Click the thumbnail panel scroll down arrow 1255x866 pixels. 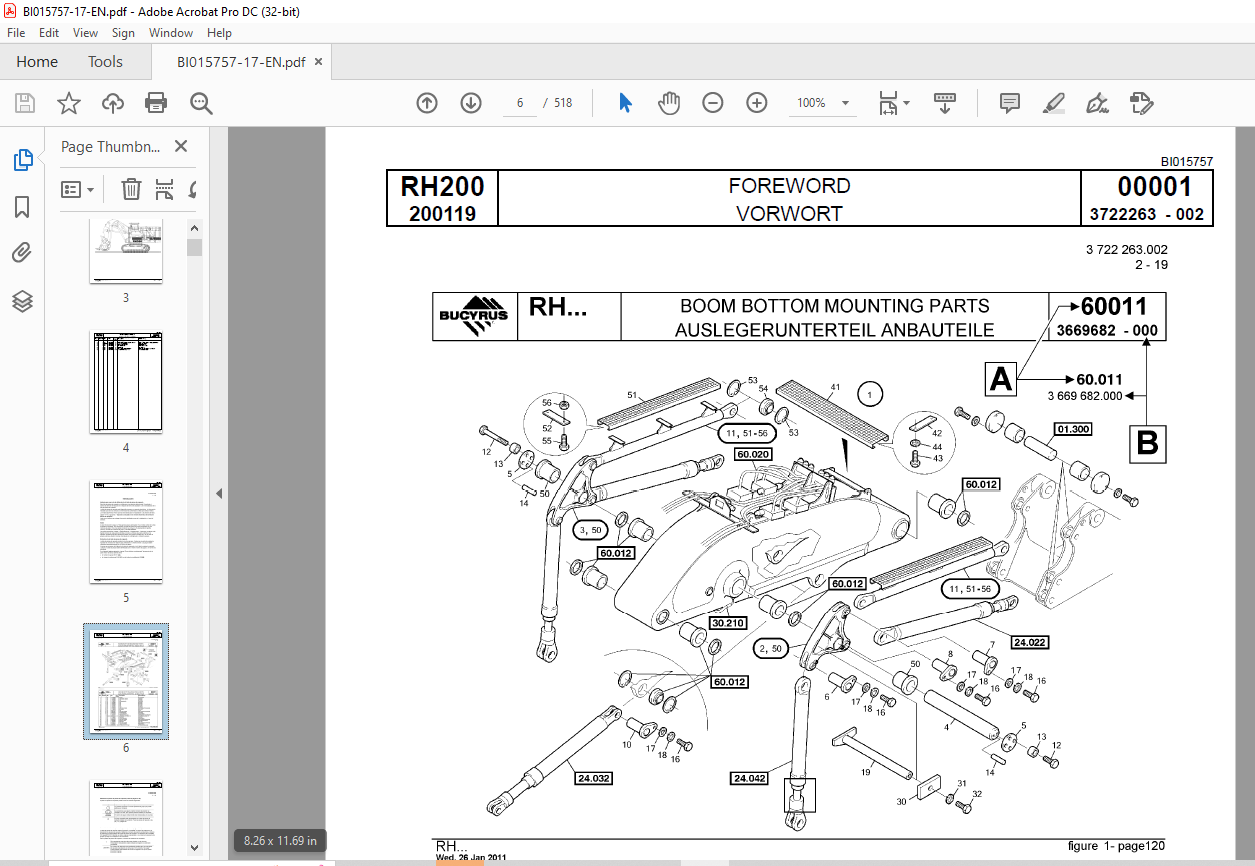click(x=195, y=848)
